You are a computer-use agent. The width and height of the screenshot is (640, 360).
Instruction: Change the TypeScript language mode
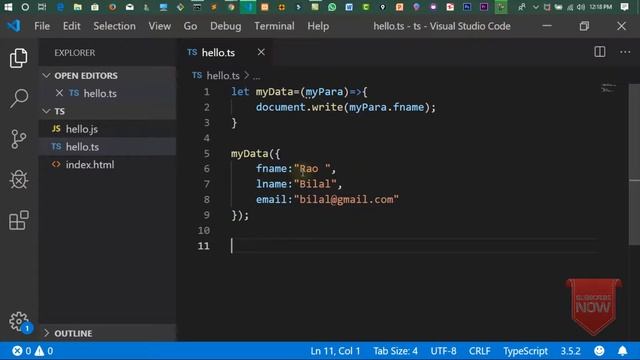(x=525, y=351)
